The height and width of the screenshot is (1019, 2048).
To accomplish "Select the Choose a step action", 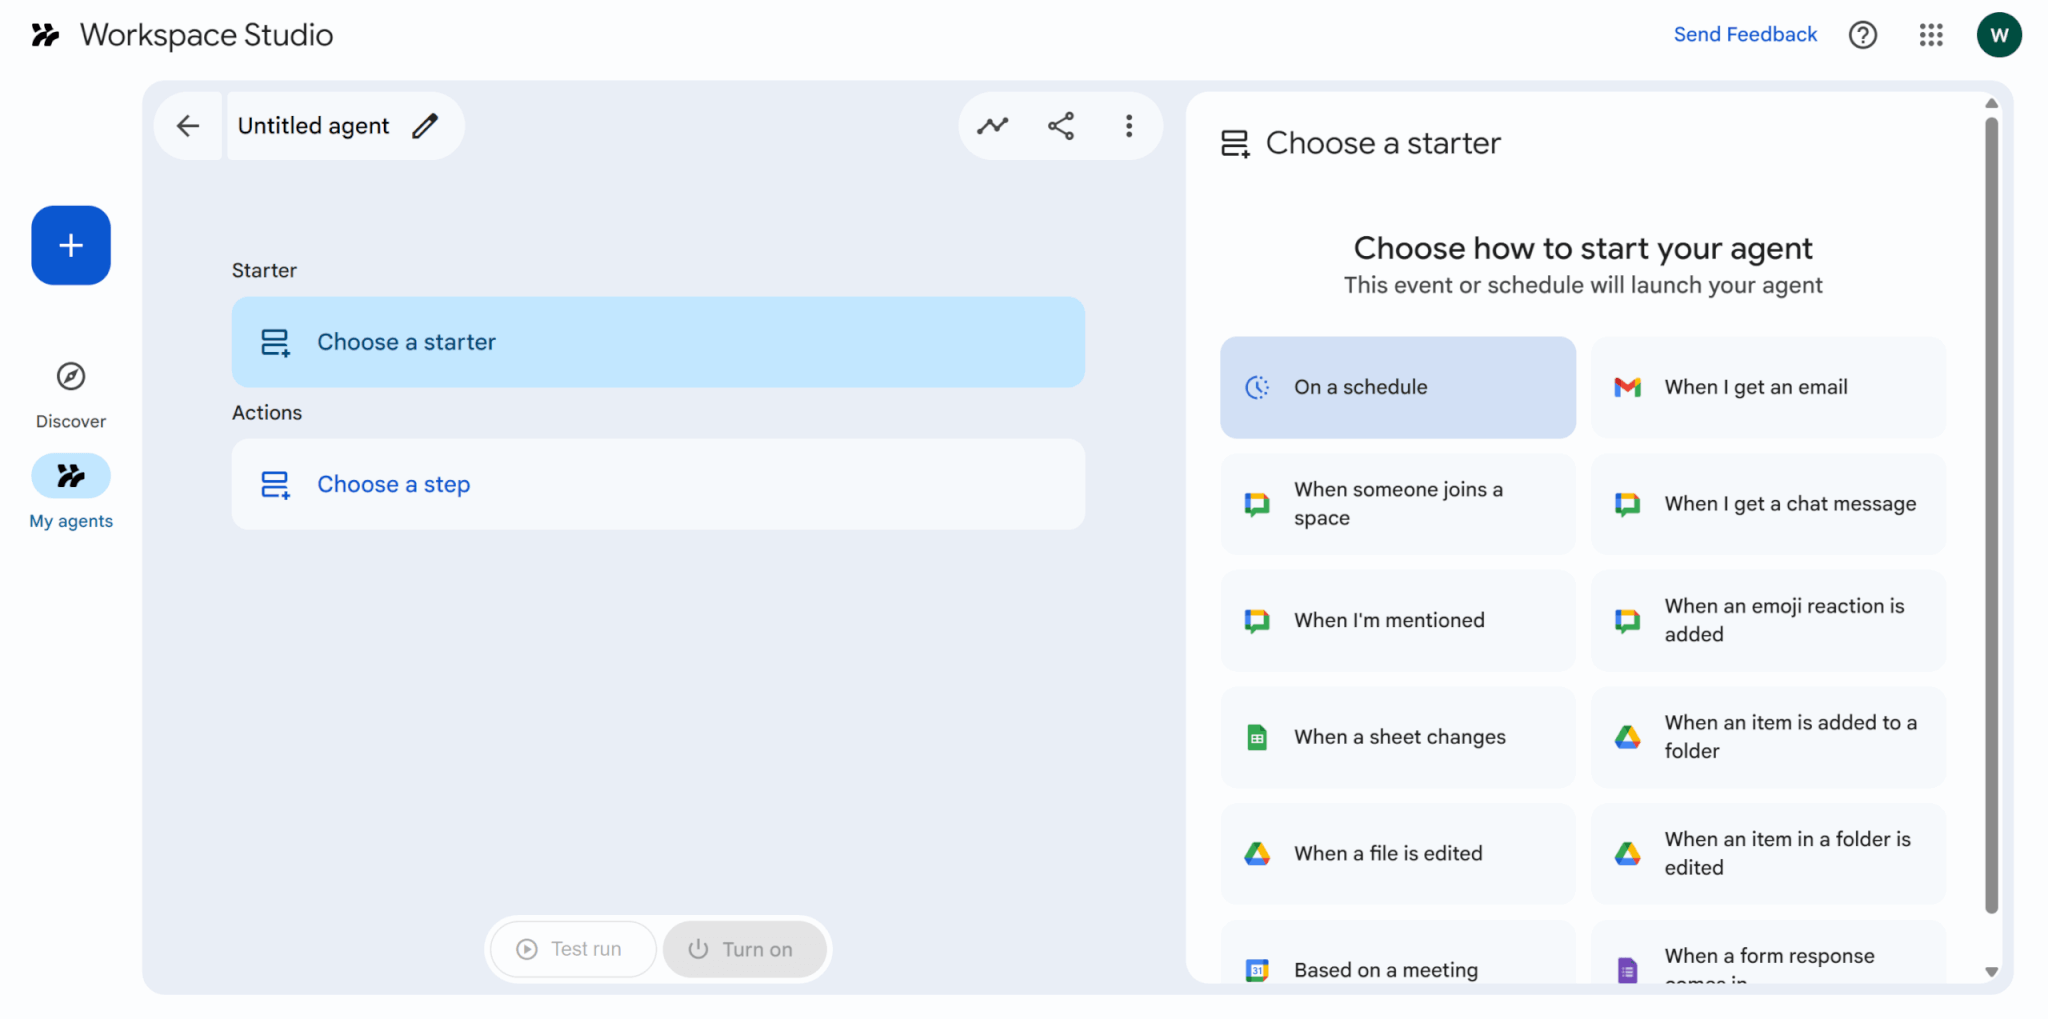I will [658, 484].
